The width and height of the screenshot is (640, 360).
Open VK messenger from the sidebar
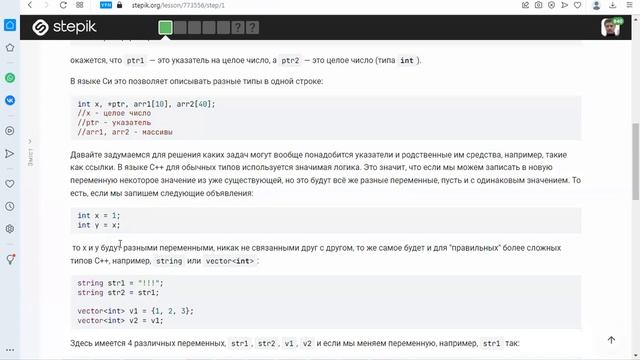(10, 100)
